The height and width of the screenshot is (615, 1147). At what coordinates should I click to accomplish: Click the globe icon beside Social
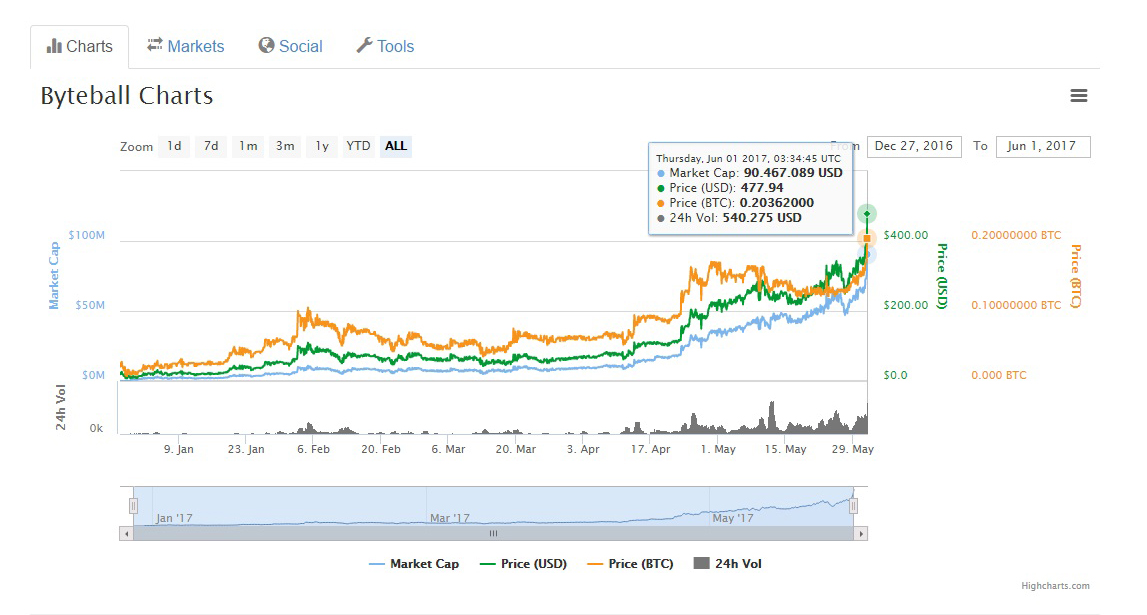point(266,45)
